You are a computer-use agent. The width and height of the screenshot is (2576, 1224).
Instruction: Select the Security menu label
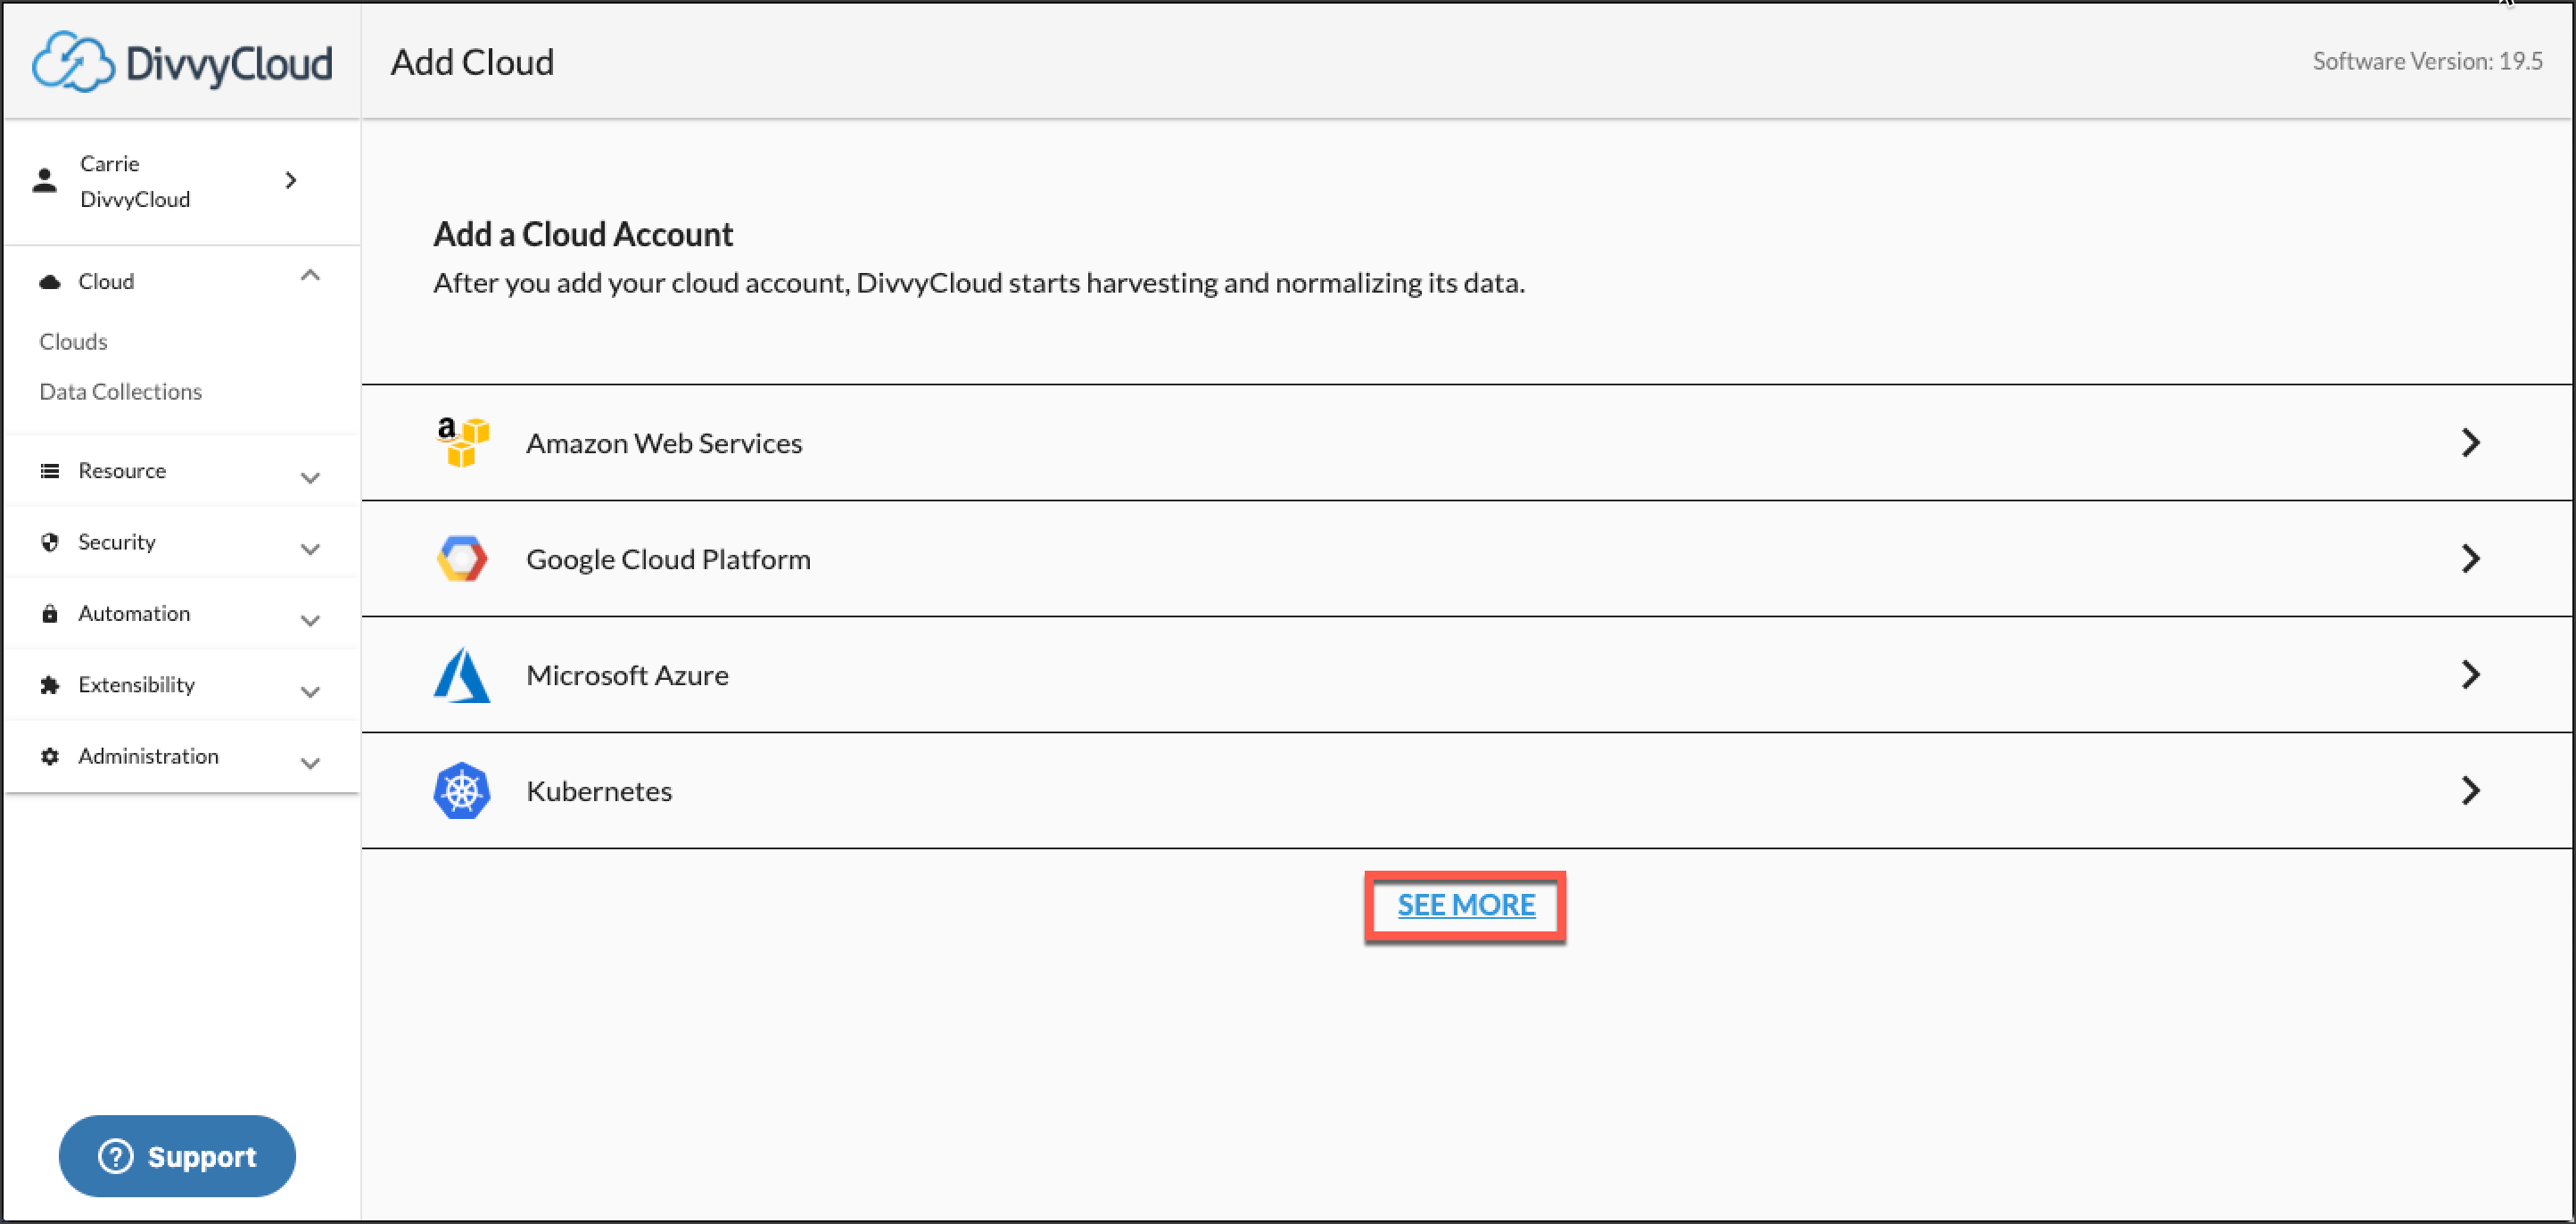[x=117, y=542]
